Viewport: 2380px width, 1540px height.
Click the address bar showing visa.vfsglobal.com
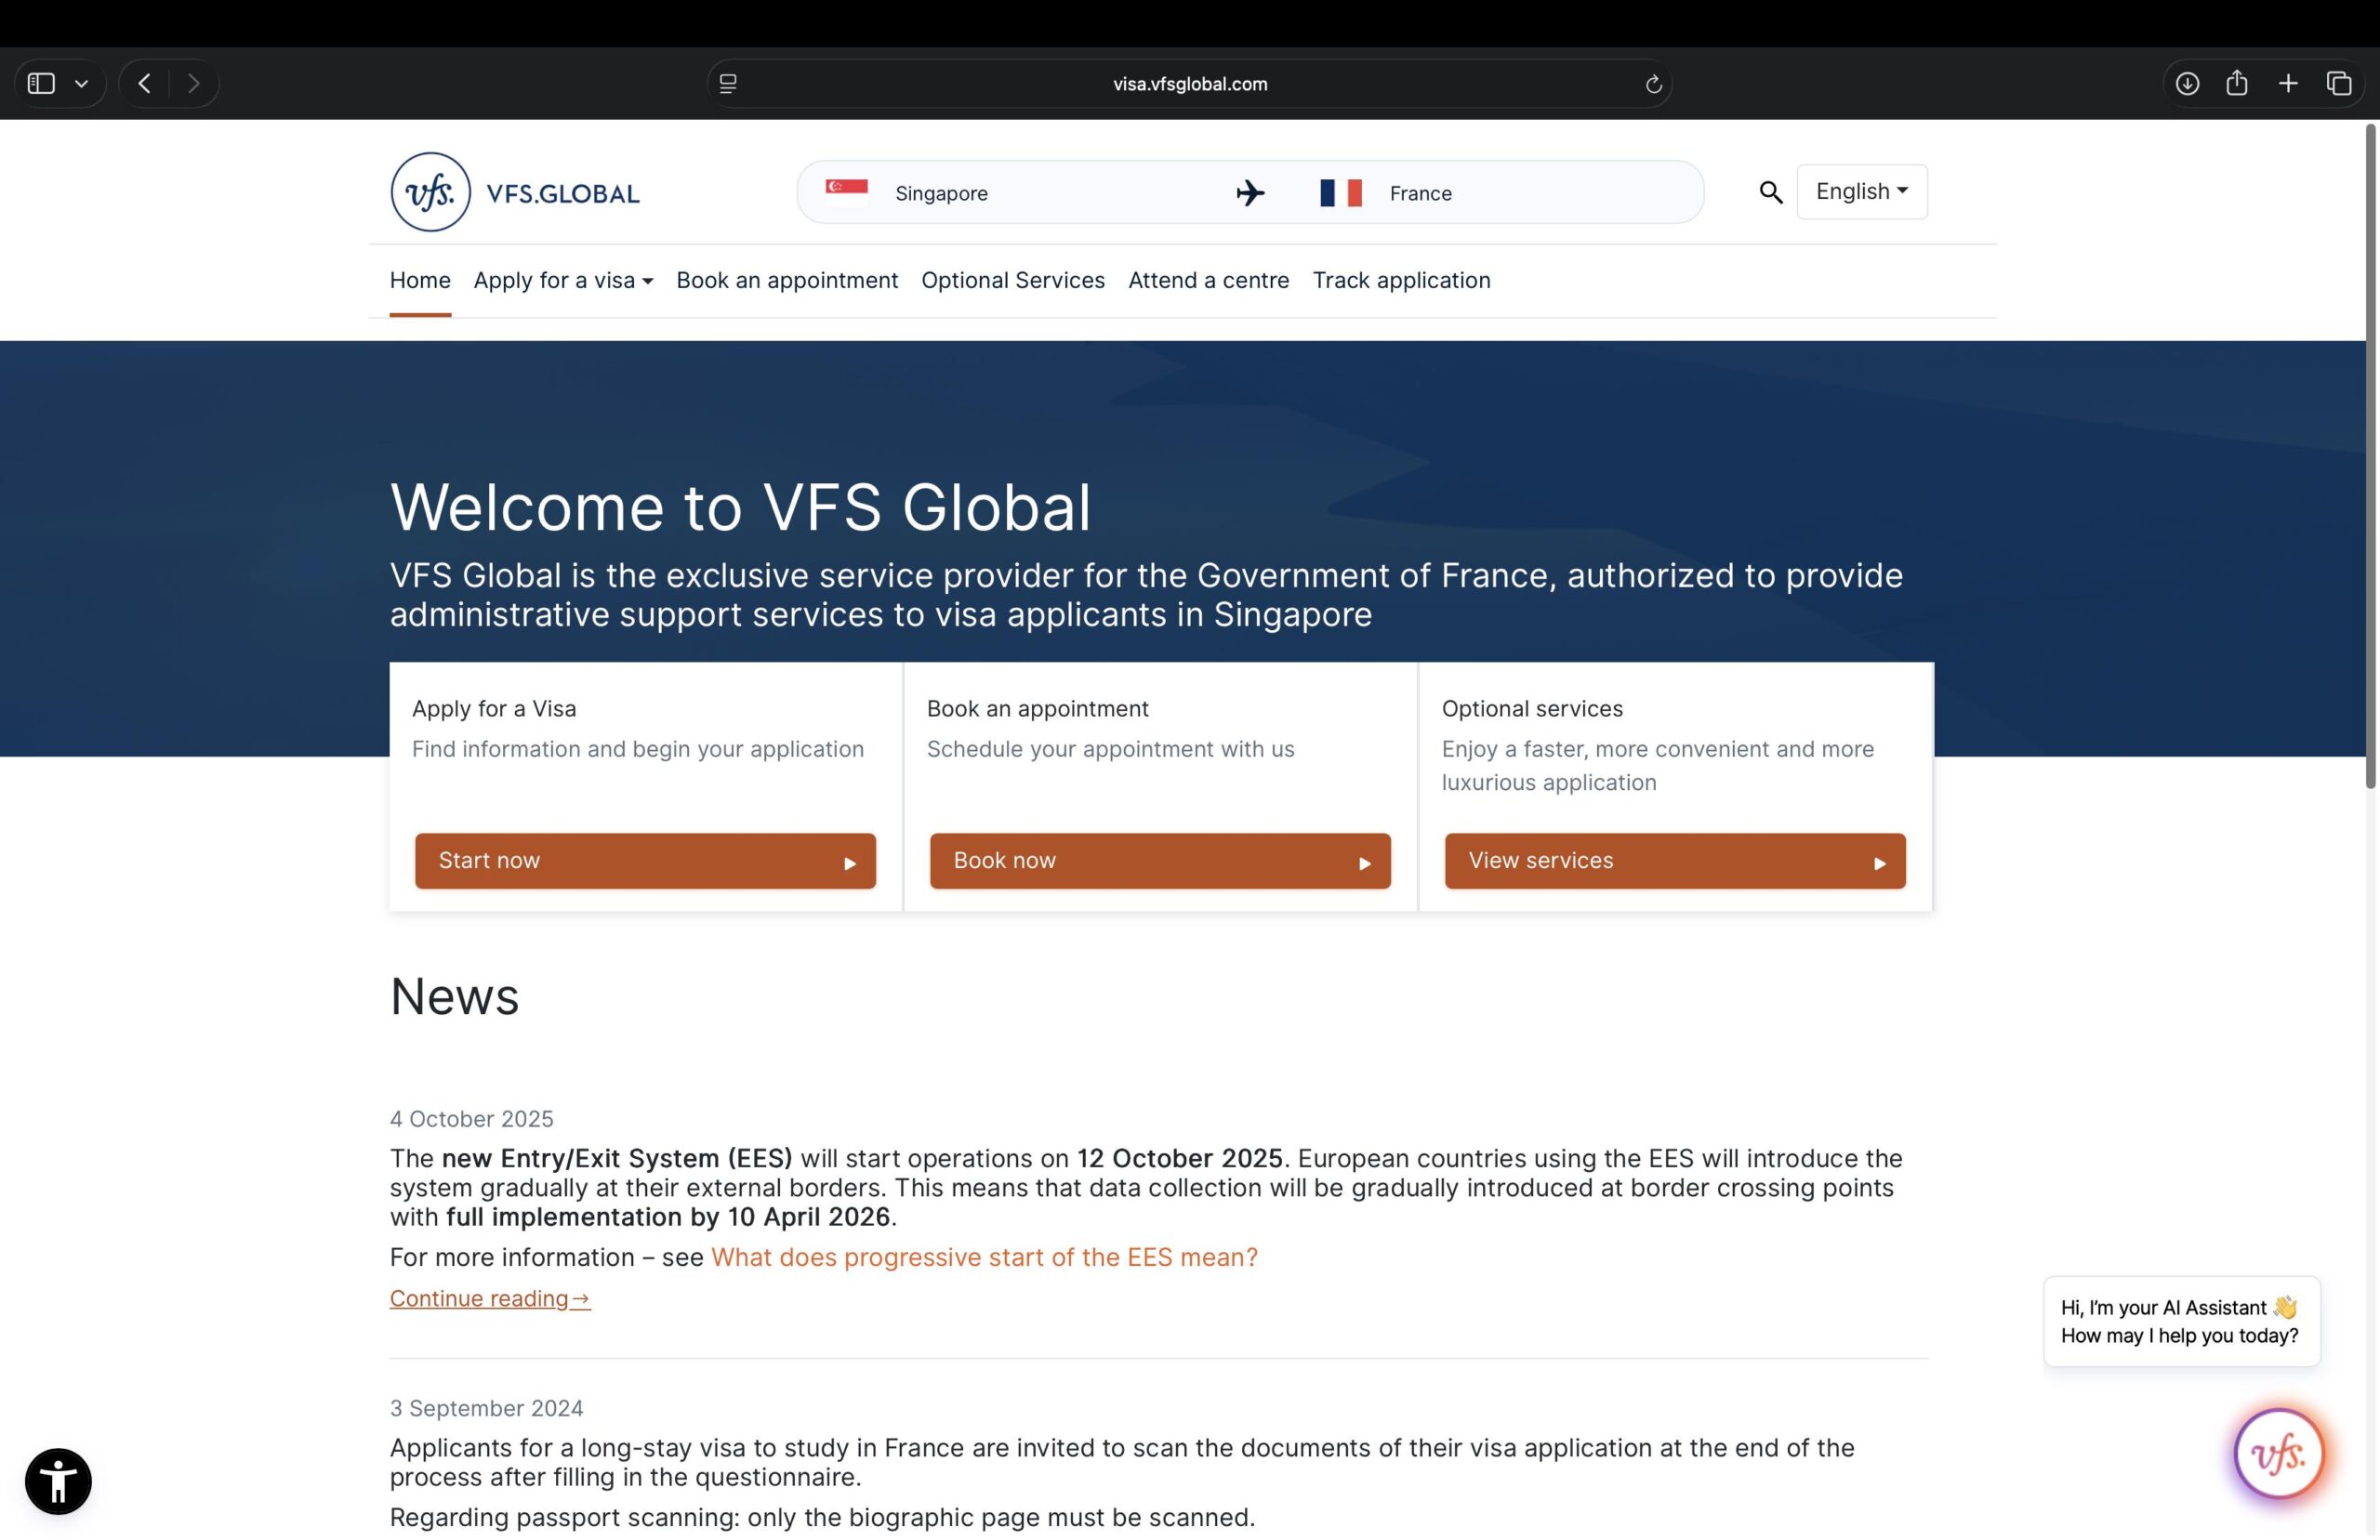(1190, 84)
